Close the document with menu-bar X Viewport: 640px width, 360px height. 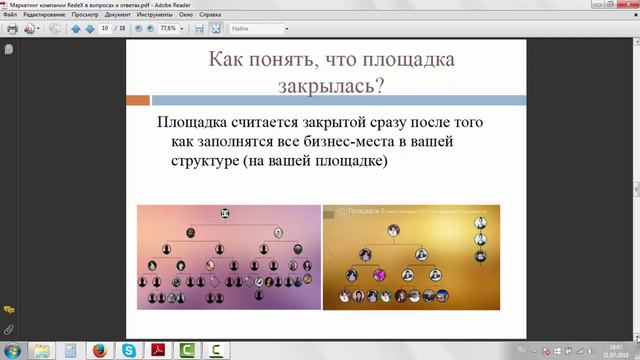click(636, 14)
